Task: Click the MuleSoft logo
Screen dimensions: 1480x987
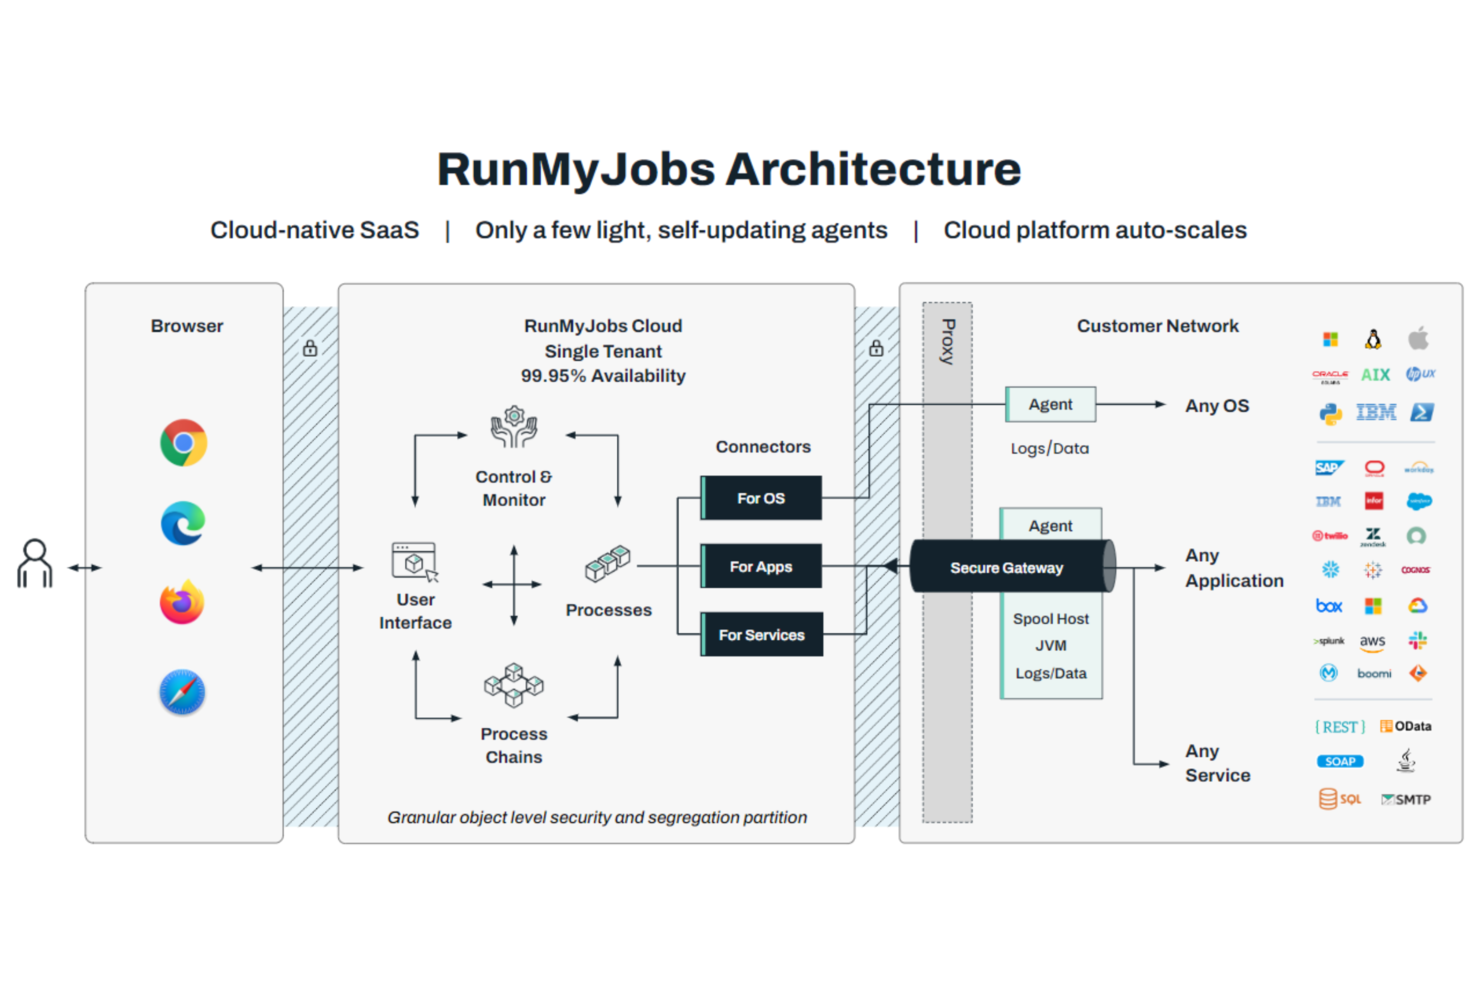Action: (1329, 673)
